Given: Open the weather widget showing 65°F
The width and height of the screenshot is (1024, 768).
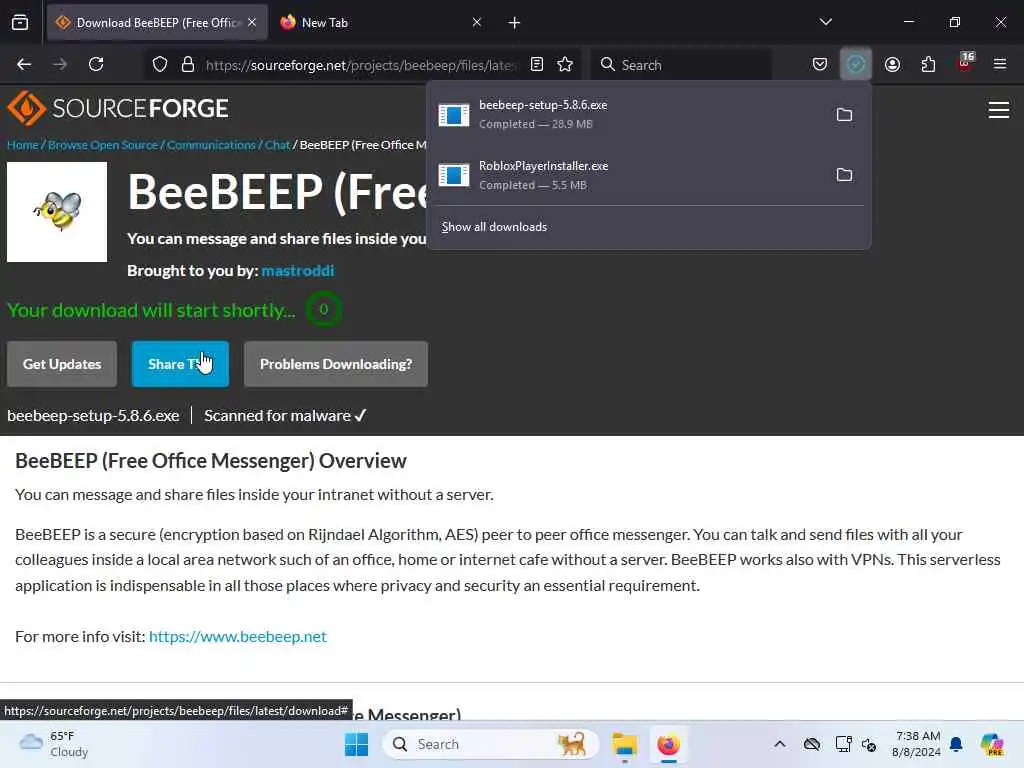Looking at the screenshot, I should point(54,744).
